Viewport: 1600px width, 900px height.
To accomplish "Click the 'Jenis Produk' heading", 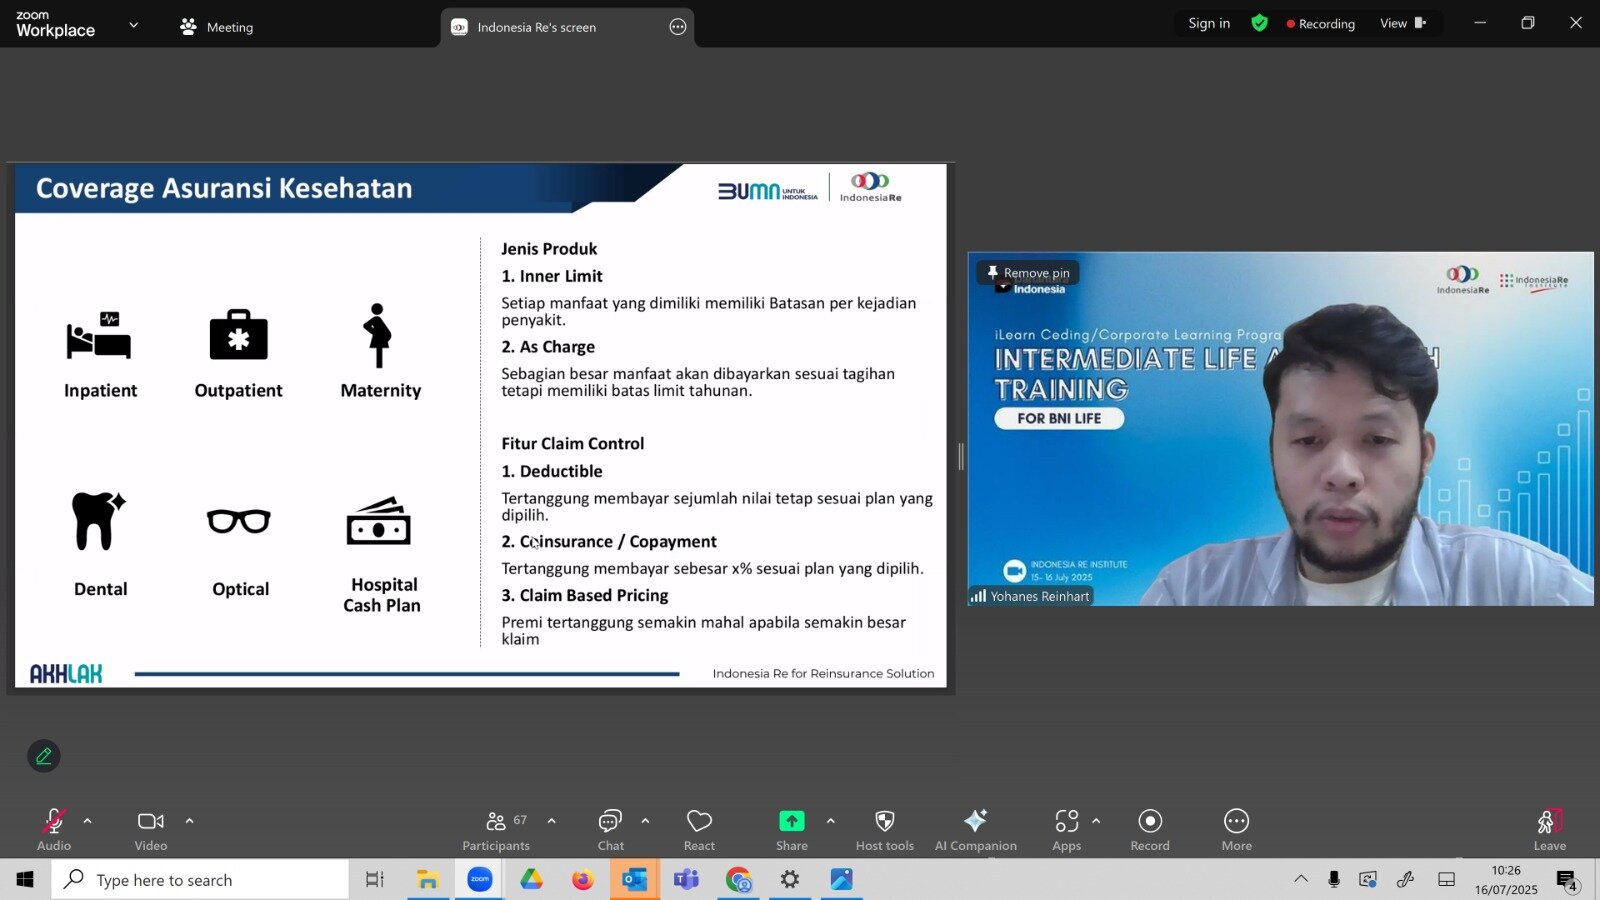I will 549,249.
